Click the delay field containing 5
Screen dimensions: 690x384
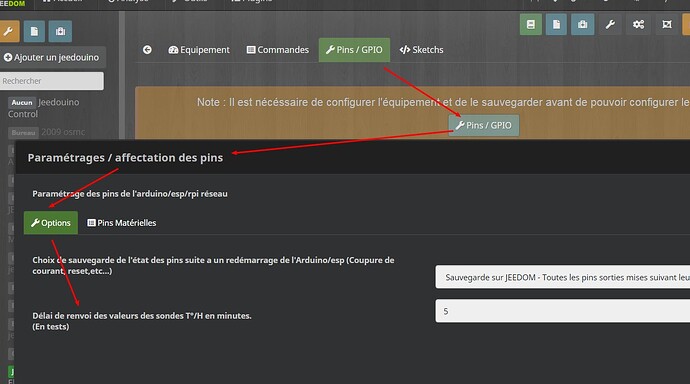[562, 311]
